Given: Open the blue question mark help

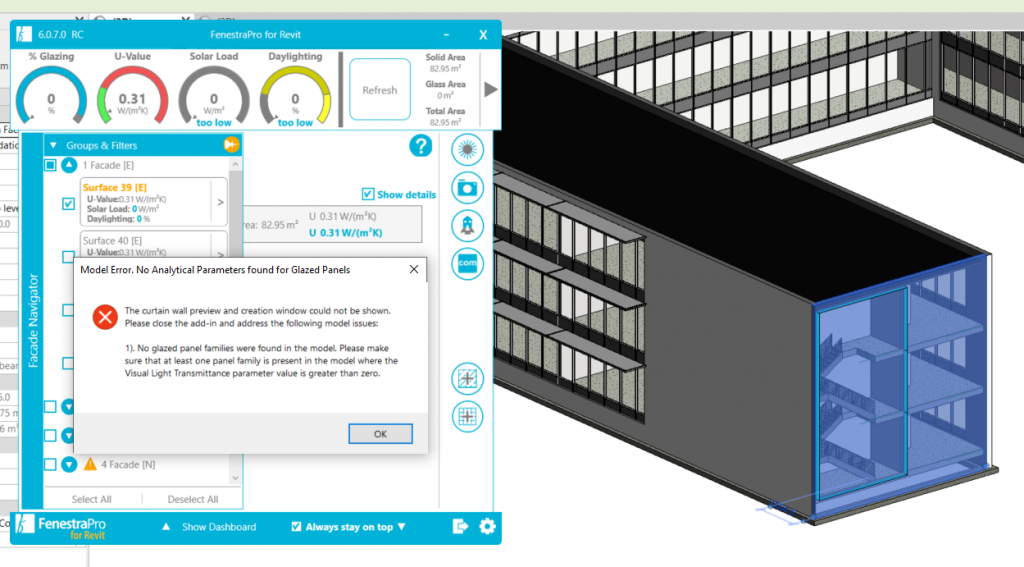Looking at the screenshot, I should (x=421, y=146).
